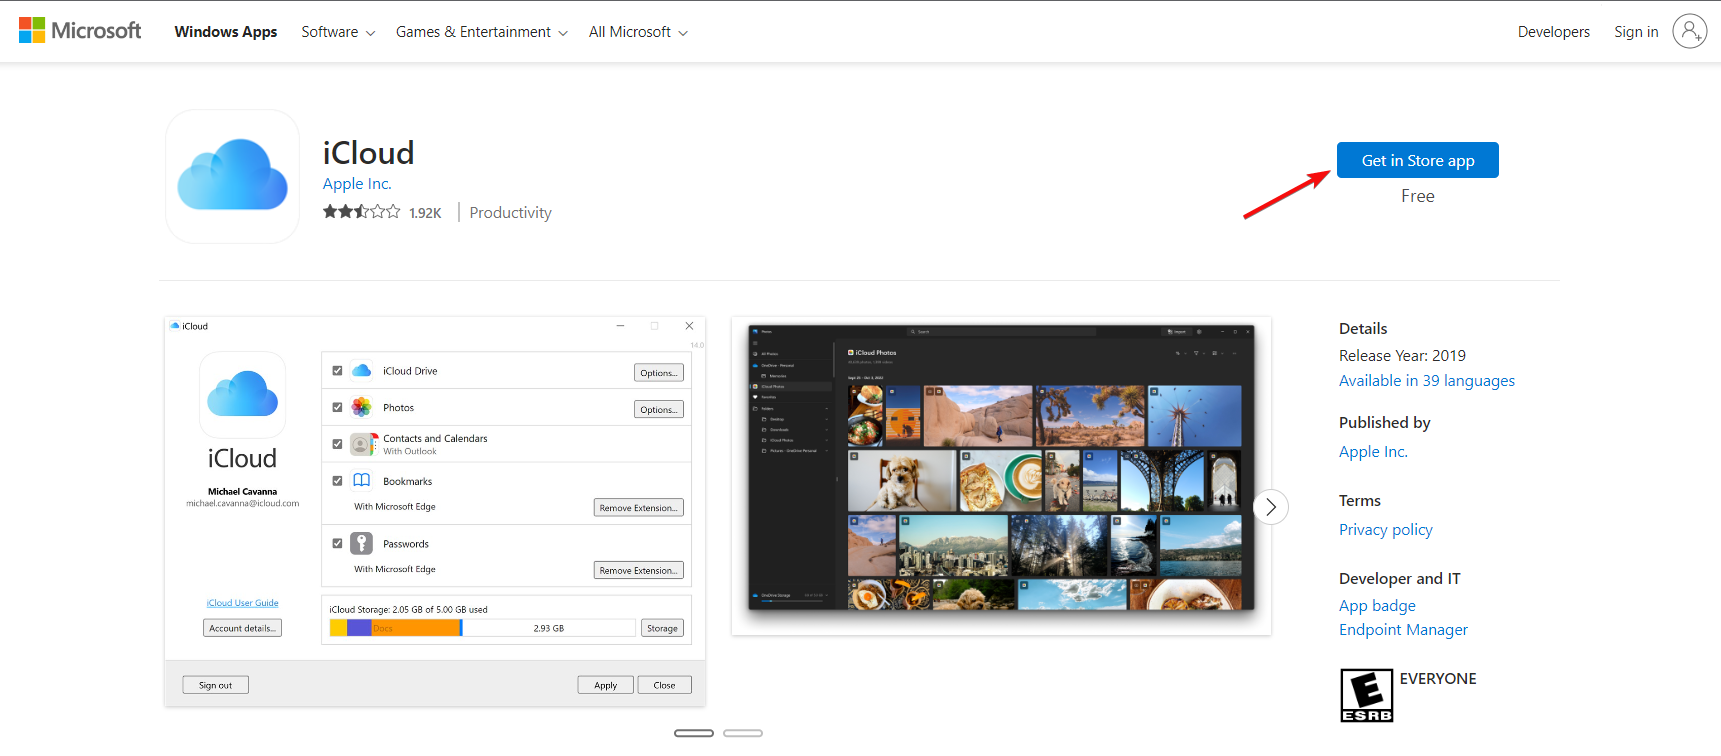
Task: Open the Sign in account avatar icon
Action: click(1689, 31)
